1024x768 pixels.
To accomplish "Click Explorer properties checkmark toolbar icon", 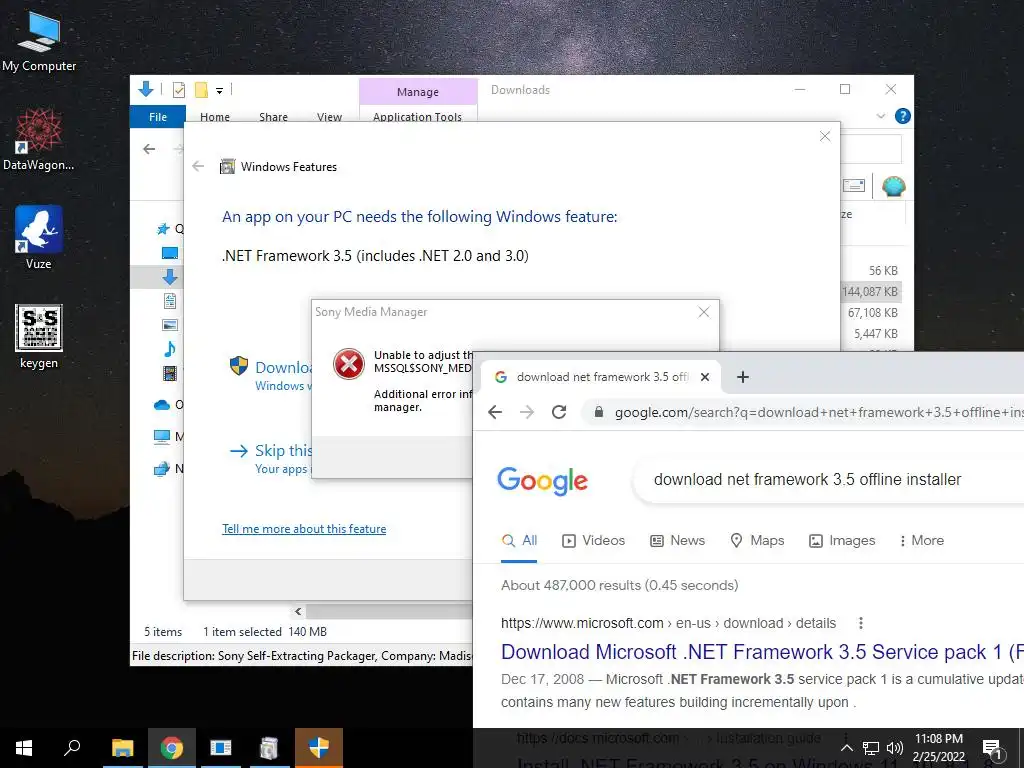I will tap(179, 90).
